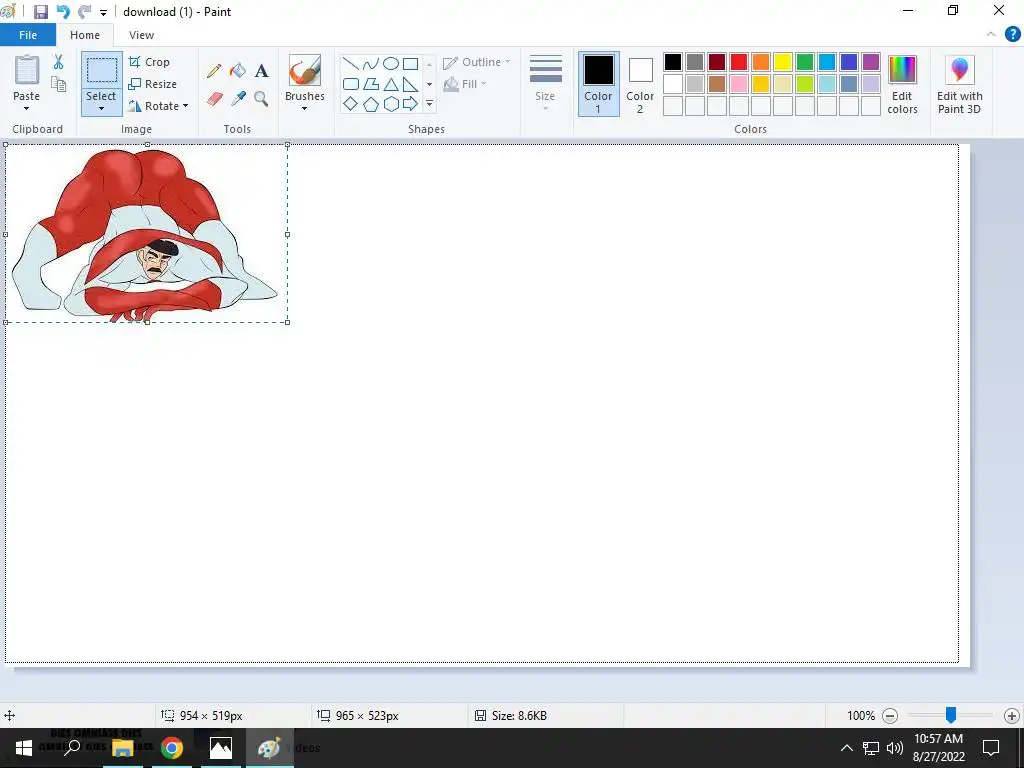
Task: Click the zoom slider handle
Action: click(x=951, y=715)
